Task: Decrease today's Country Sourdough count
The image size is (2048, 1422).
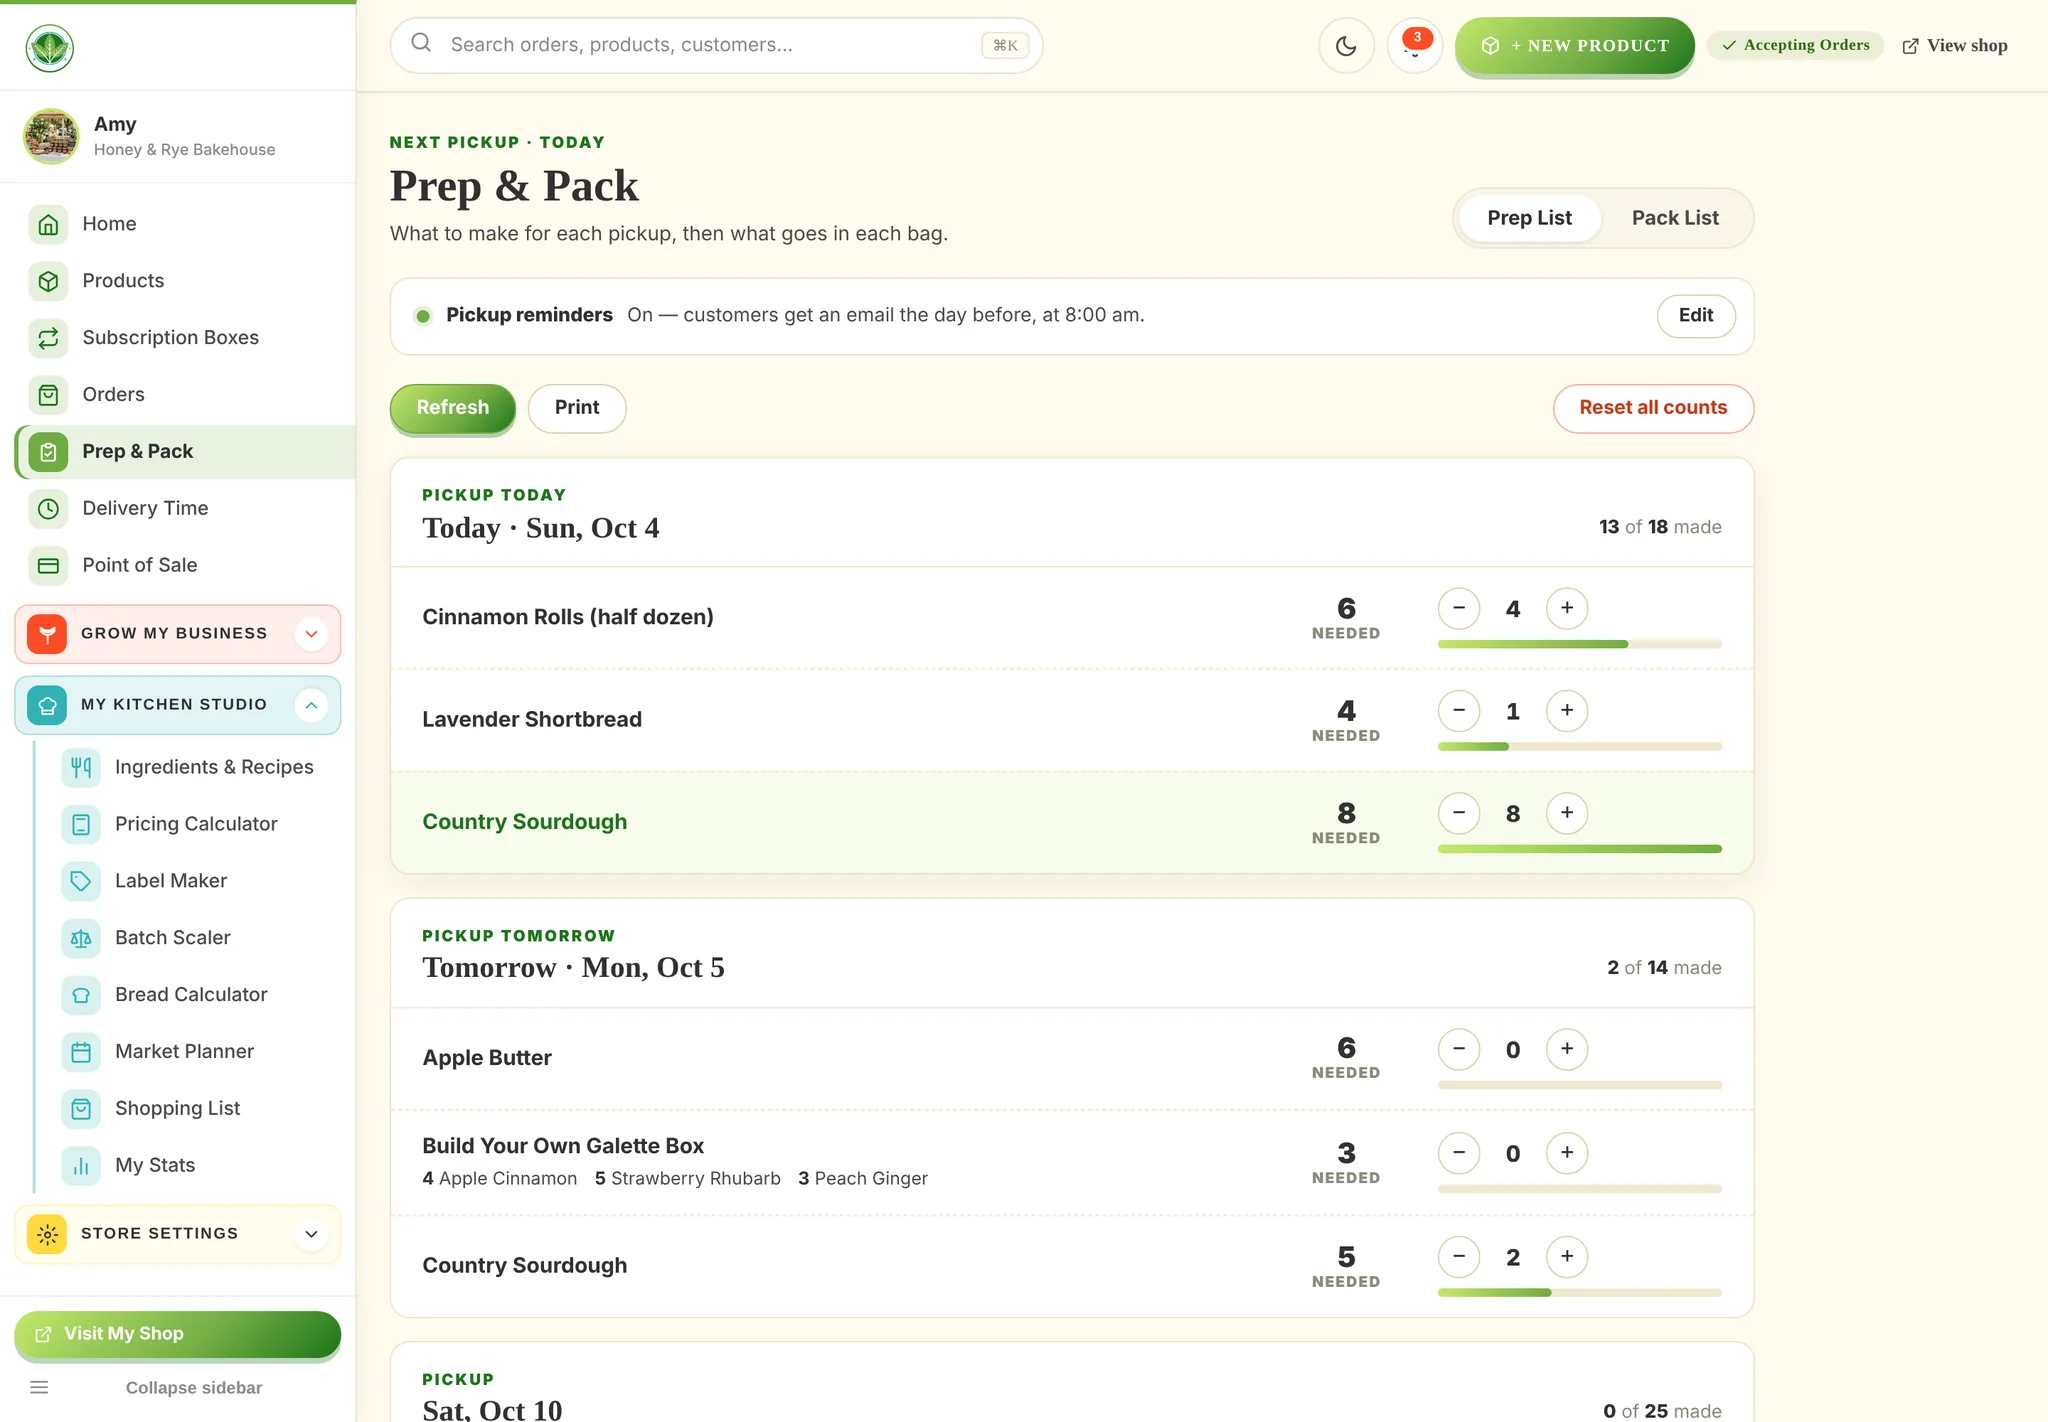Action: click(1459, 813)
